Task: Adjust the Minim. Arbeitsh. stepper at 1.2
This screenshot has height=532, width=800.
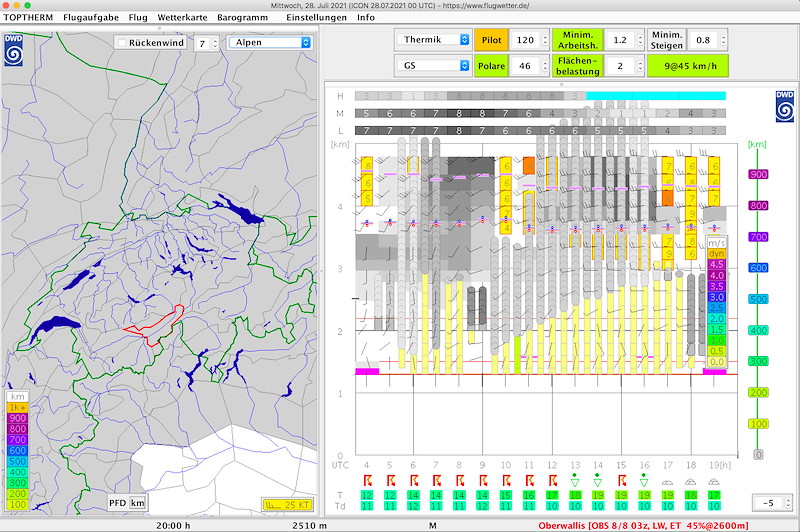Action: pyautogui.click(x=640, y=40)
